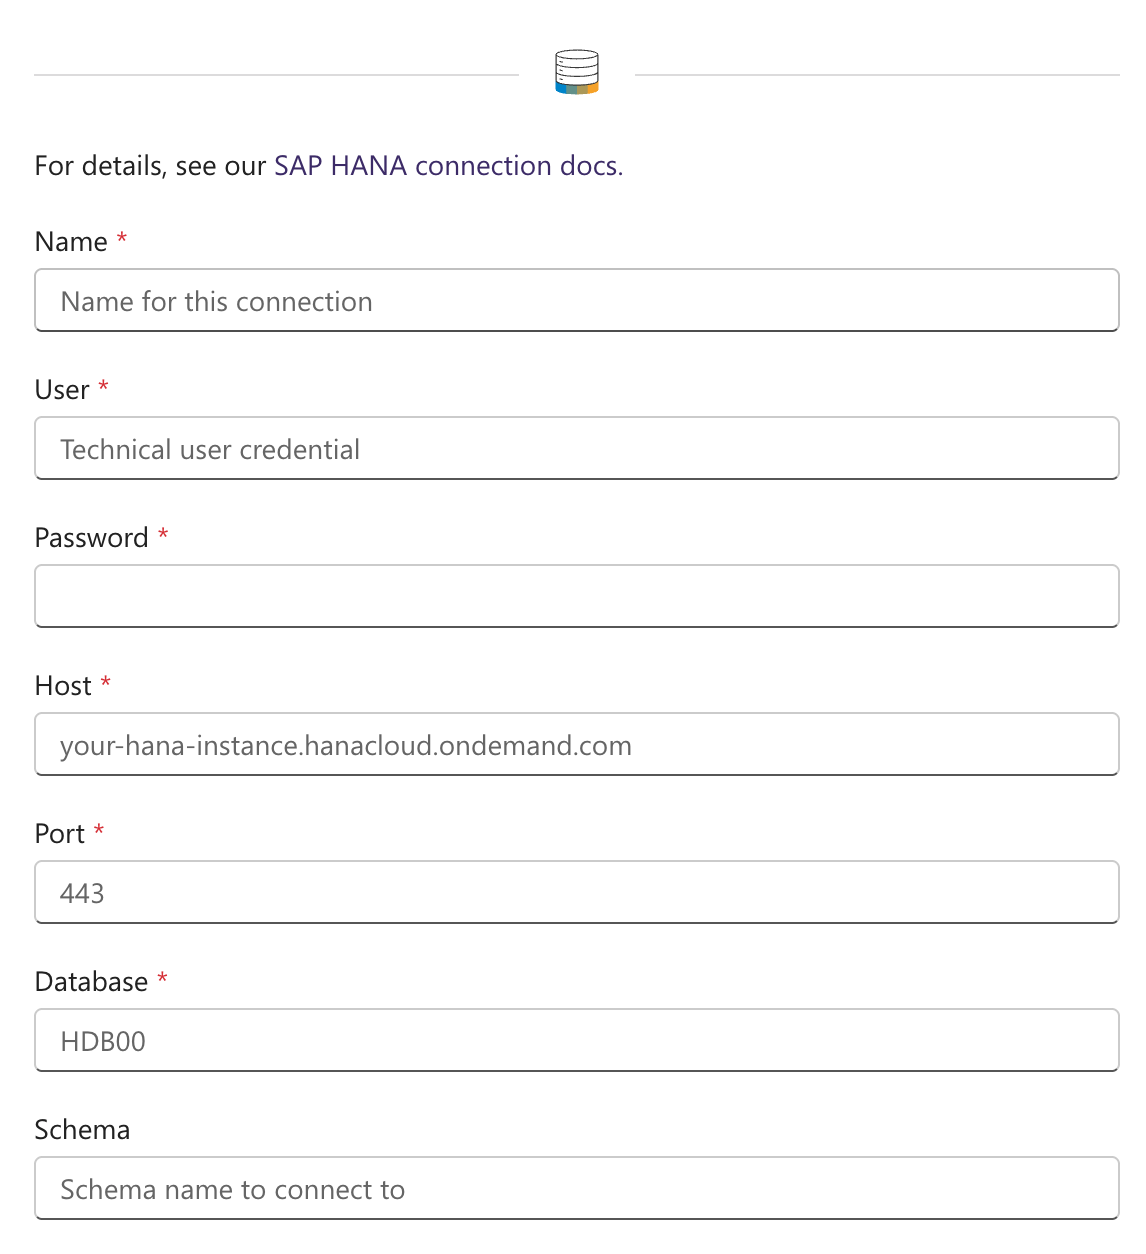Open the SAP HANA connection docs link
The height and width of the screenshot is (1254, 1146).
coord(448,166)
